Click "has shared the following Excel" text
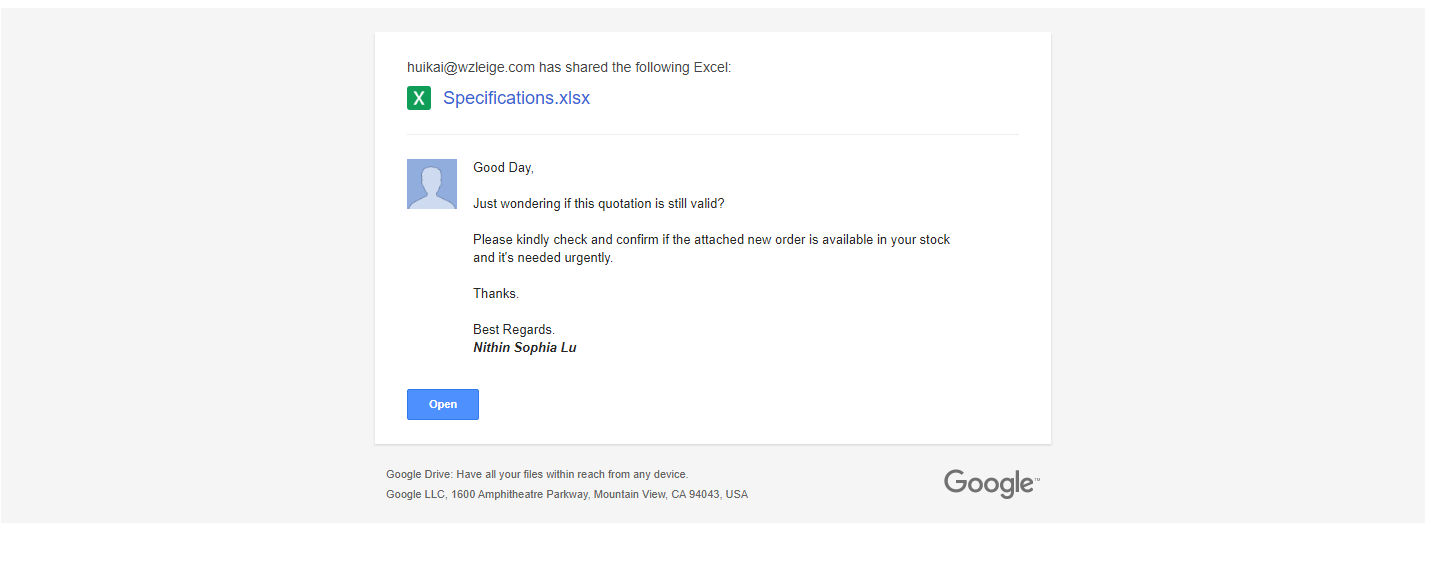The image size is (1432, 581). coord(635,67)
